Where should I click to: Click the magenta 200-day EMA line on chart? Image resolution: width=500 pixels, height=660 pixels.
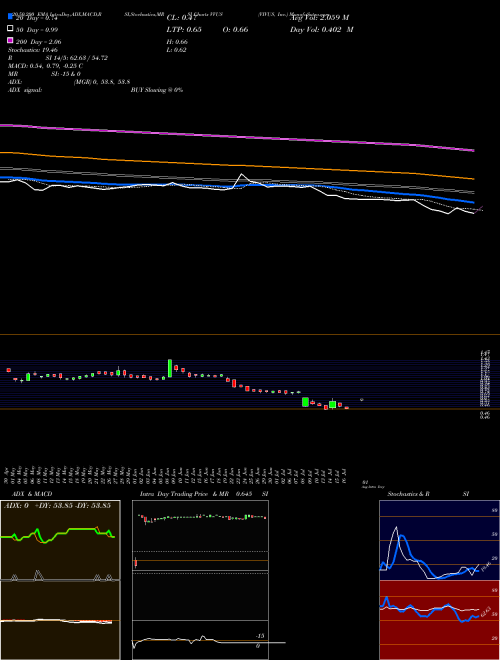(x=236, y=136)
